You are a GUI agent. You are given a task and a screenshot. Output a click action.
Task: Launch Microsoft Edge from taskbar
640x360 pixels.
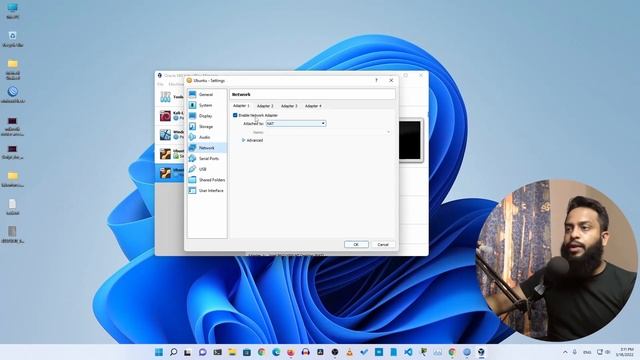coord(276,352)
